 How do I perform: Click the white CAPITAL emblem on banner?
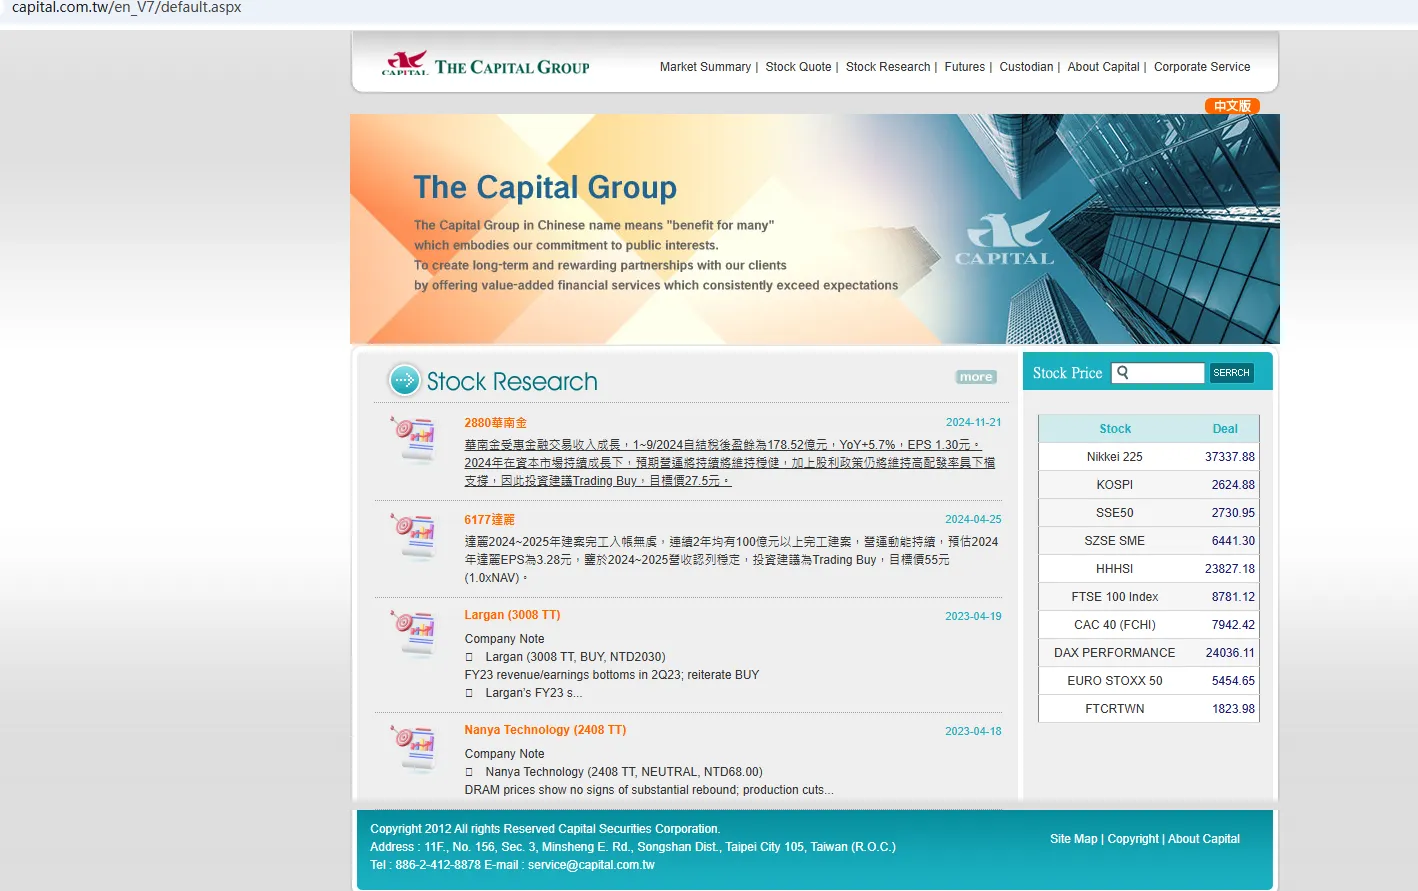pyautogui.click(x=1004, y=238)
